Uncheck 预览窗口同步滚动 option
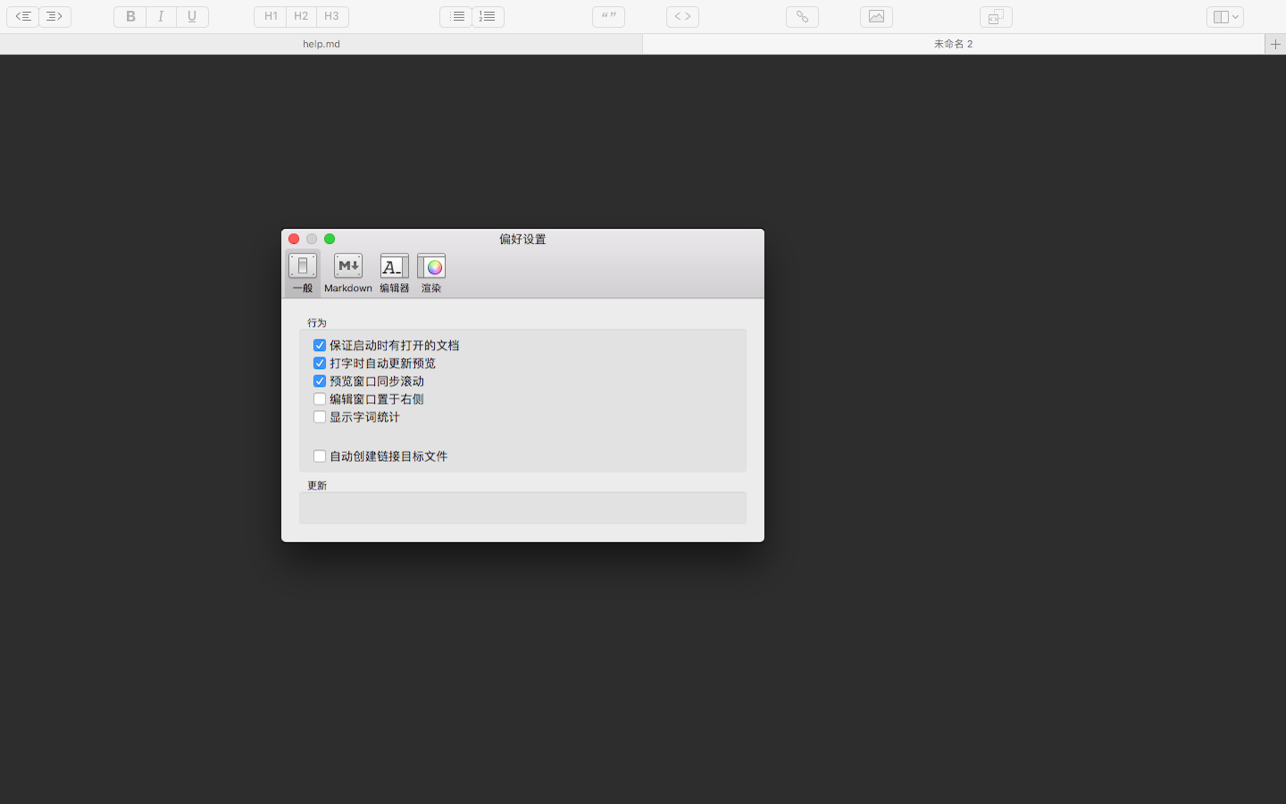Screen dimensions: 1286x804 [320, 381]
